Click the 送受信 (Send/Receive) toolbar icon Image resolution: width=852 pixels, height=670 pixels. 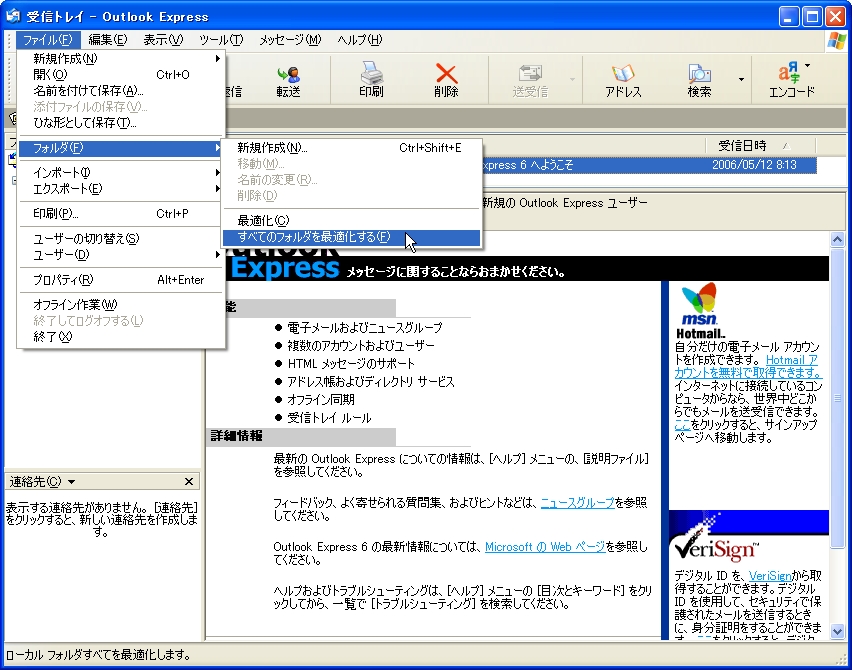click(530, 80)
